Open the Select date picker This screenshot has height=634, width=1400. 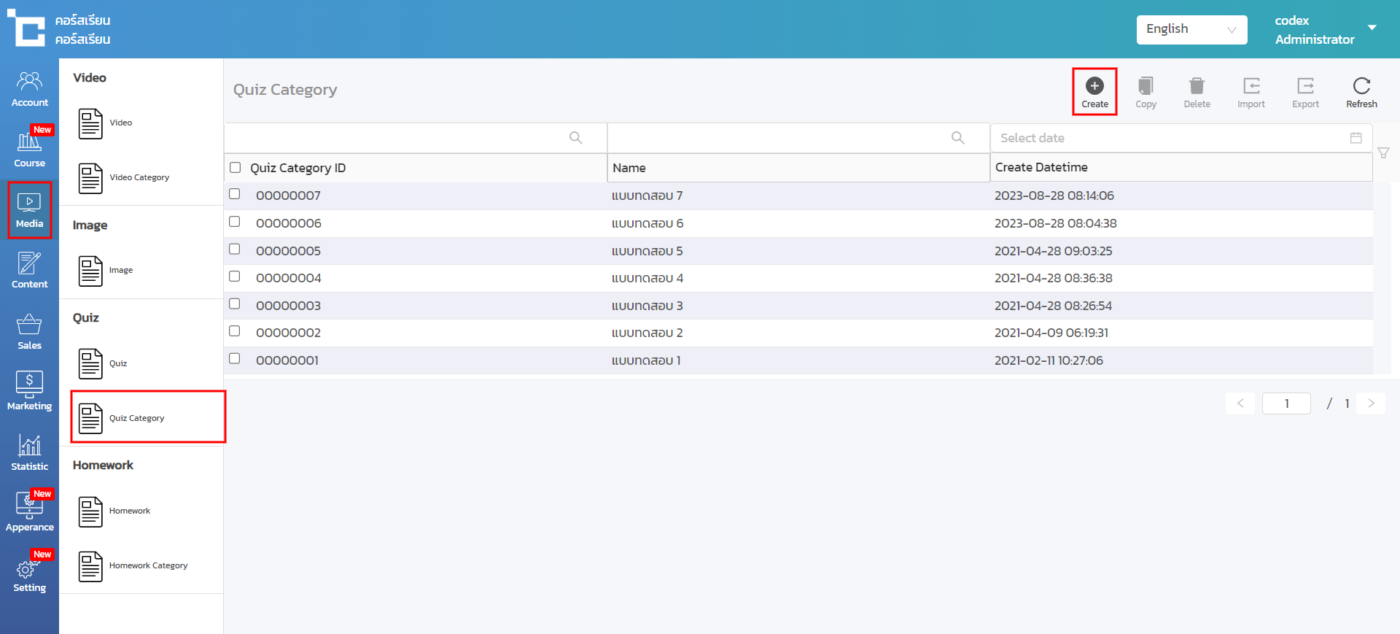1180,138
